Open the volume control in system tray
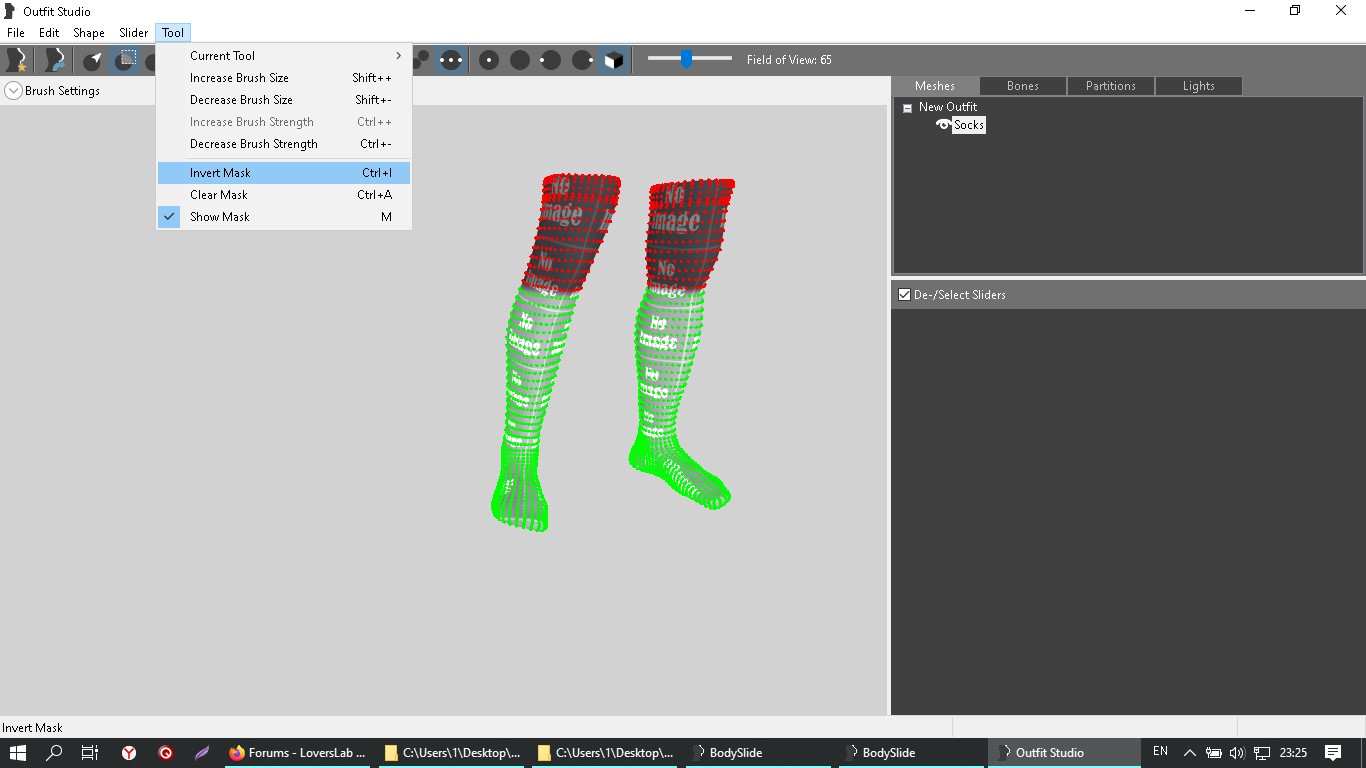This screenshot has height=768, width=1366. (x=1237, y=753)
